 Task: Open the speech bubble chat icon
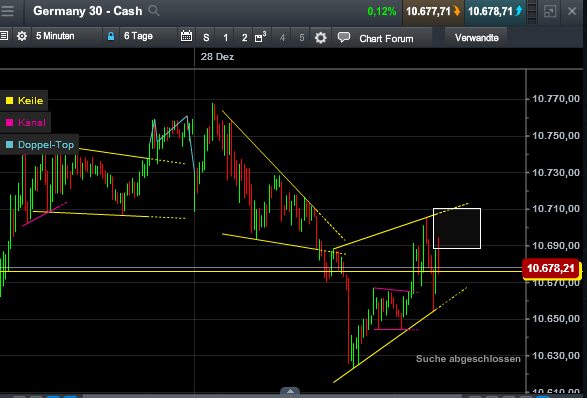(344, 37)
